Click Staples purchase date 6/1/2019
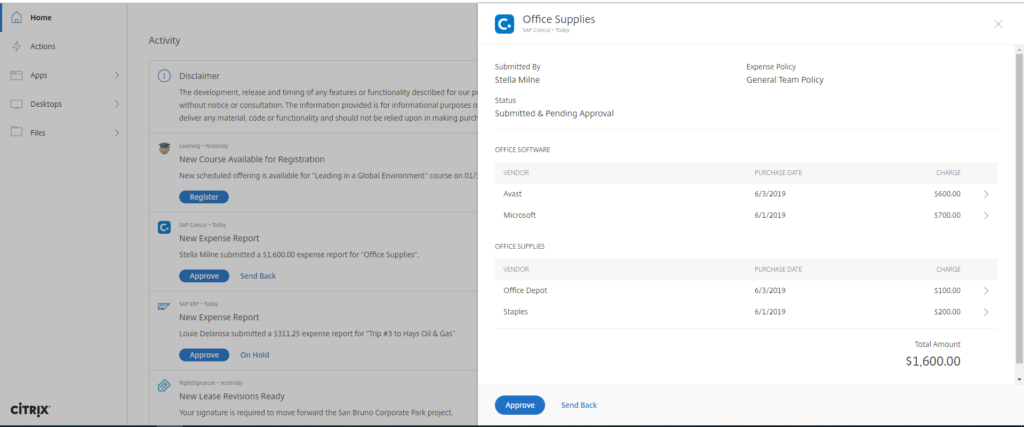Image resolution: width=1024 pixels, height=427 pixels. [770, 312]
